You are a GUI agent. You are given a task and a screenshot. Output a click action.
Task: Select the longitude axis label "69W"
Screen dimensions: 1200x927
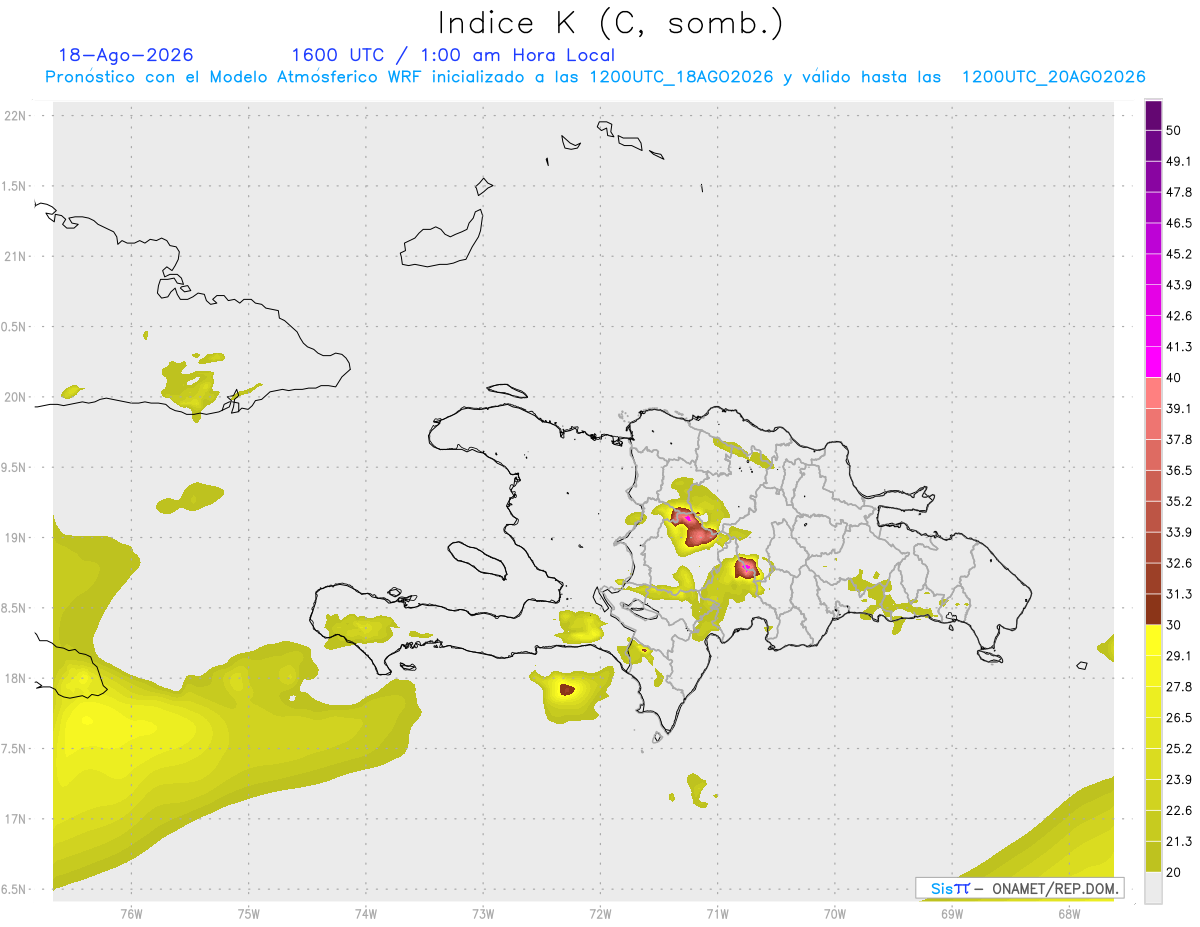click(952, 914)
